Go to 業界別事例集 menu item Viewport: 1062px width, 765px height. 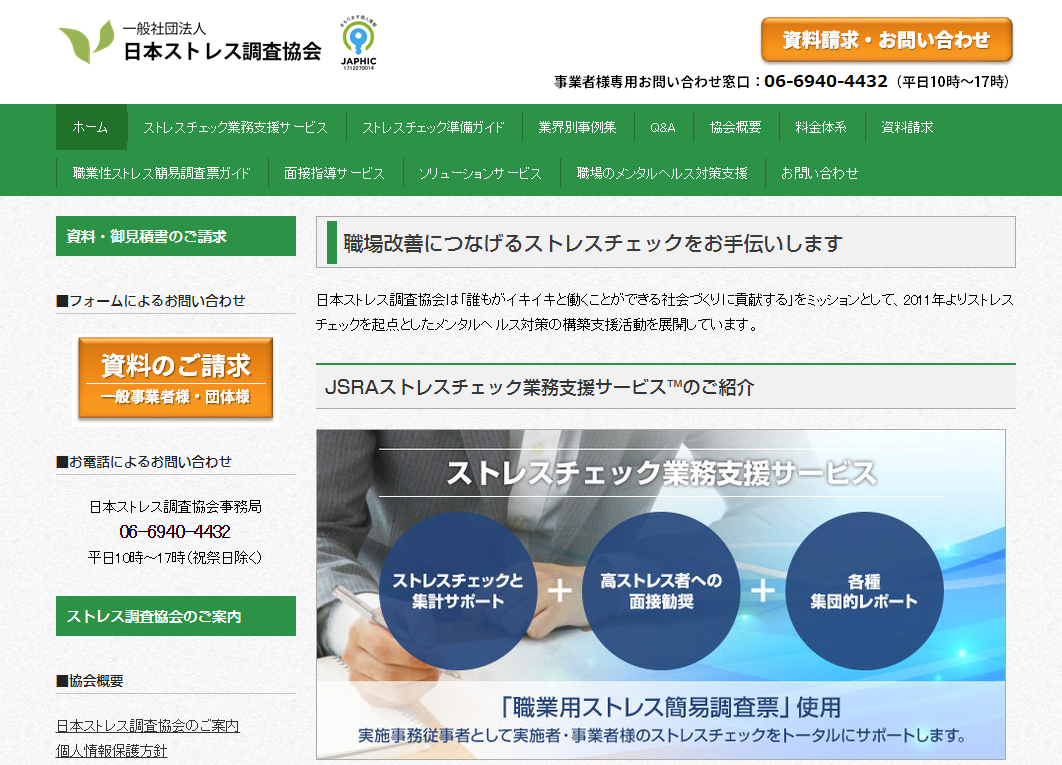coord(578,127)
